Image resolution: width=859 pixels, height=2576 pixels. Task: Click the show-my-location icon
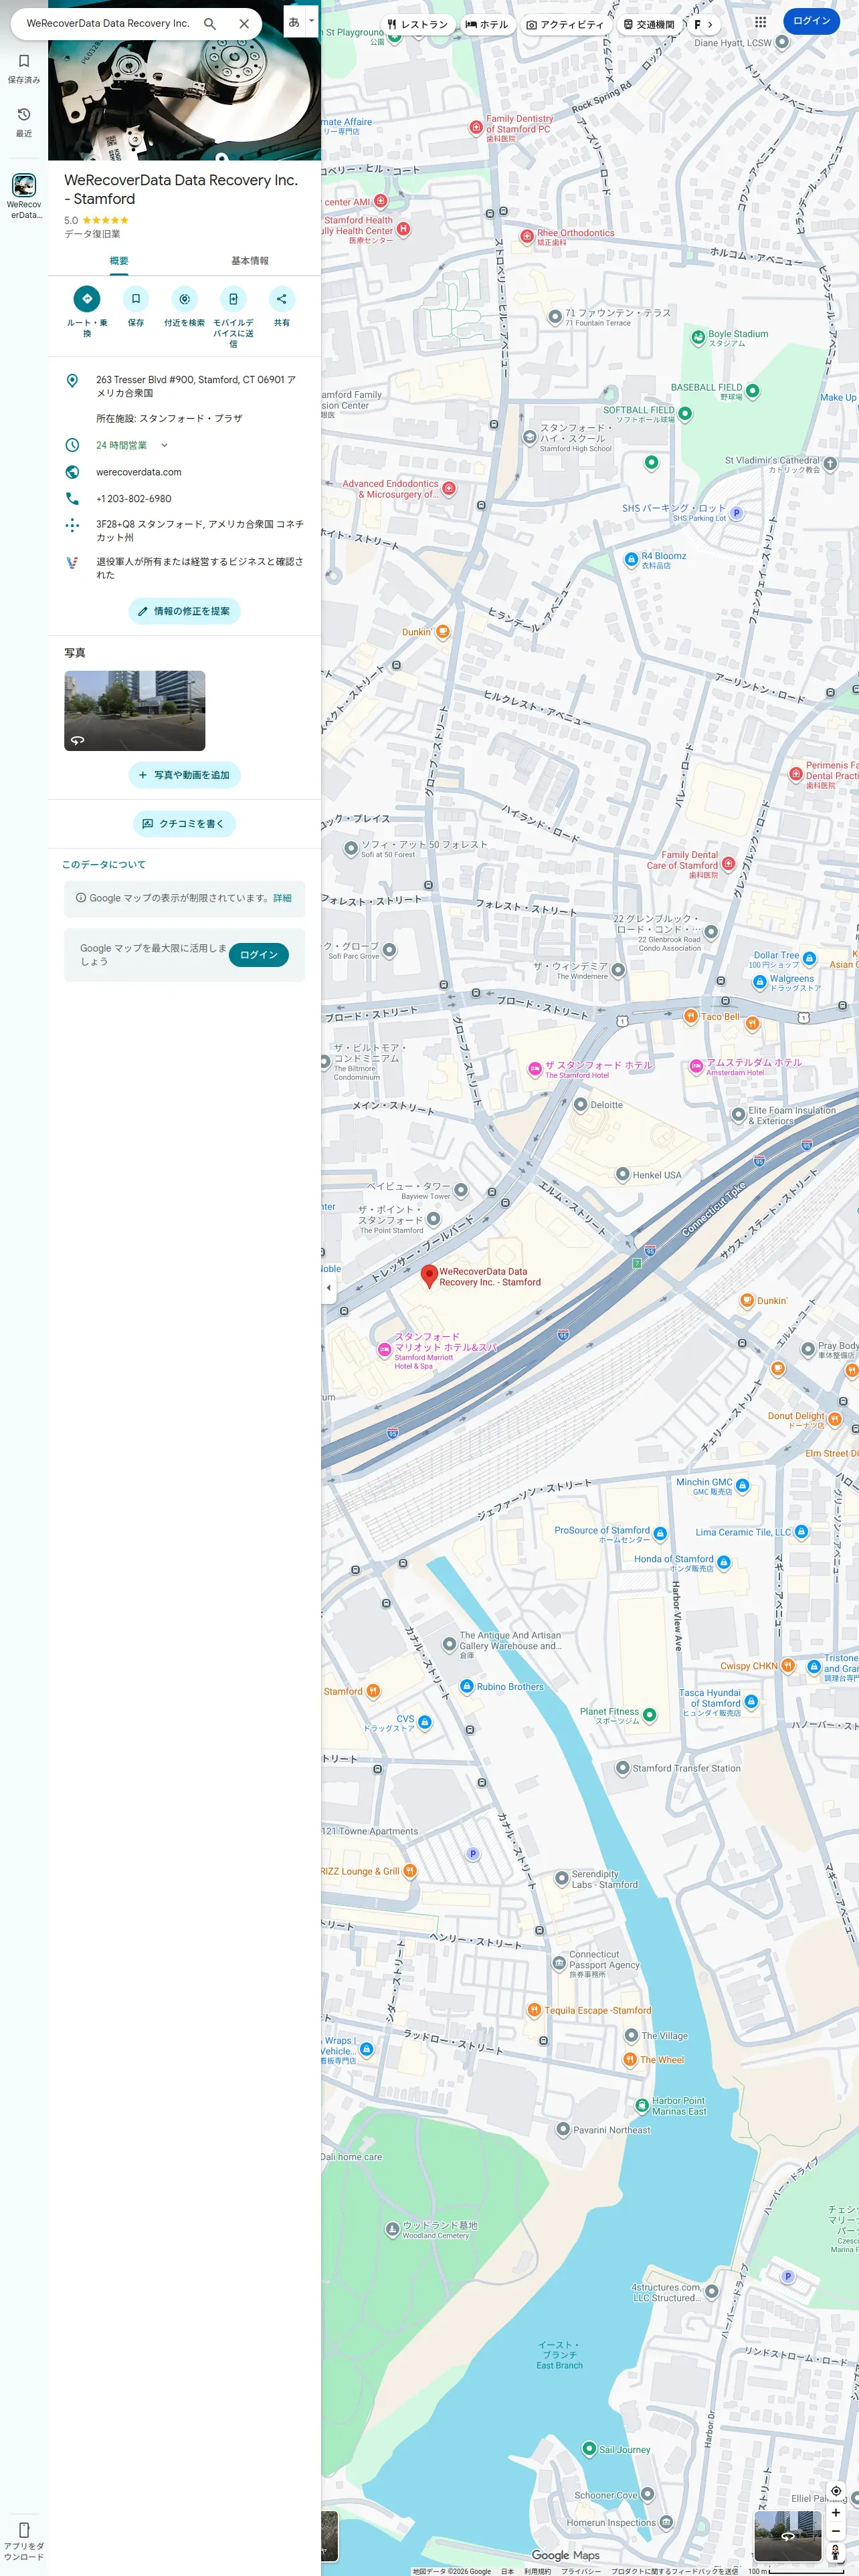pos(836,2491)
